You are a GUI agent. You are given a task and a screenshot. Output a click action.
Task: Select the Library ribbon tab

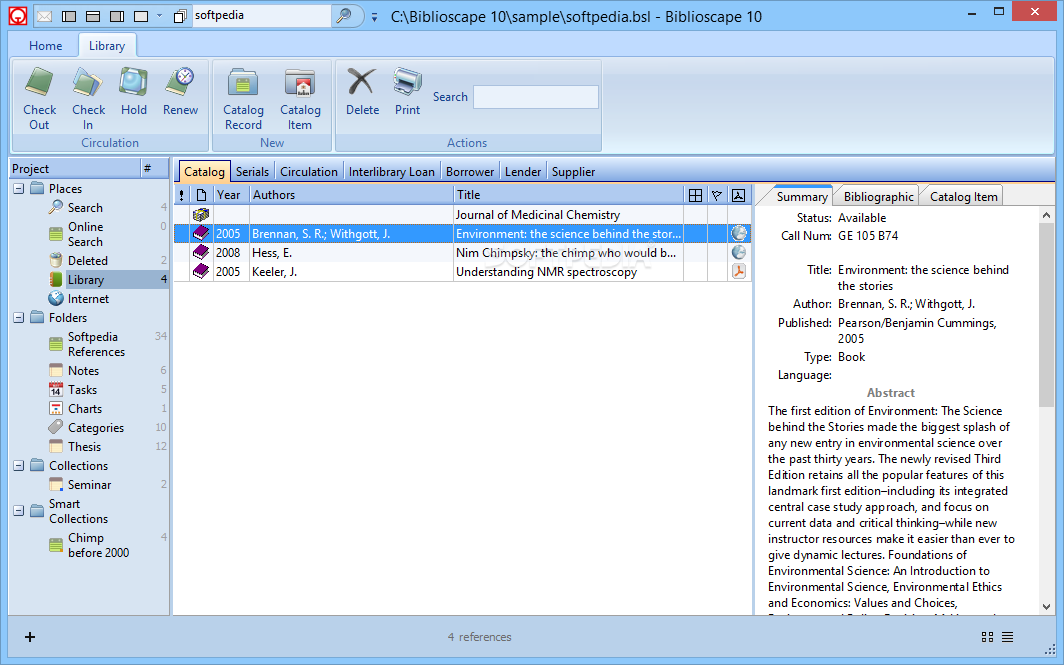click(x=107, y=45)
